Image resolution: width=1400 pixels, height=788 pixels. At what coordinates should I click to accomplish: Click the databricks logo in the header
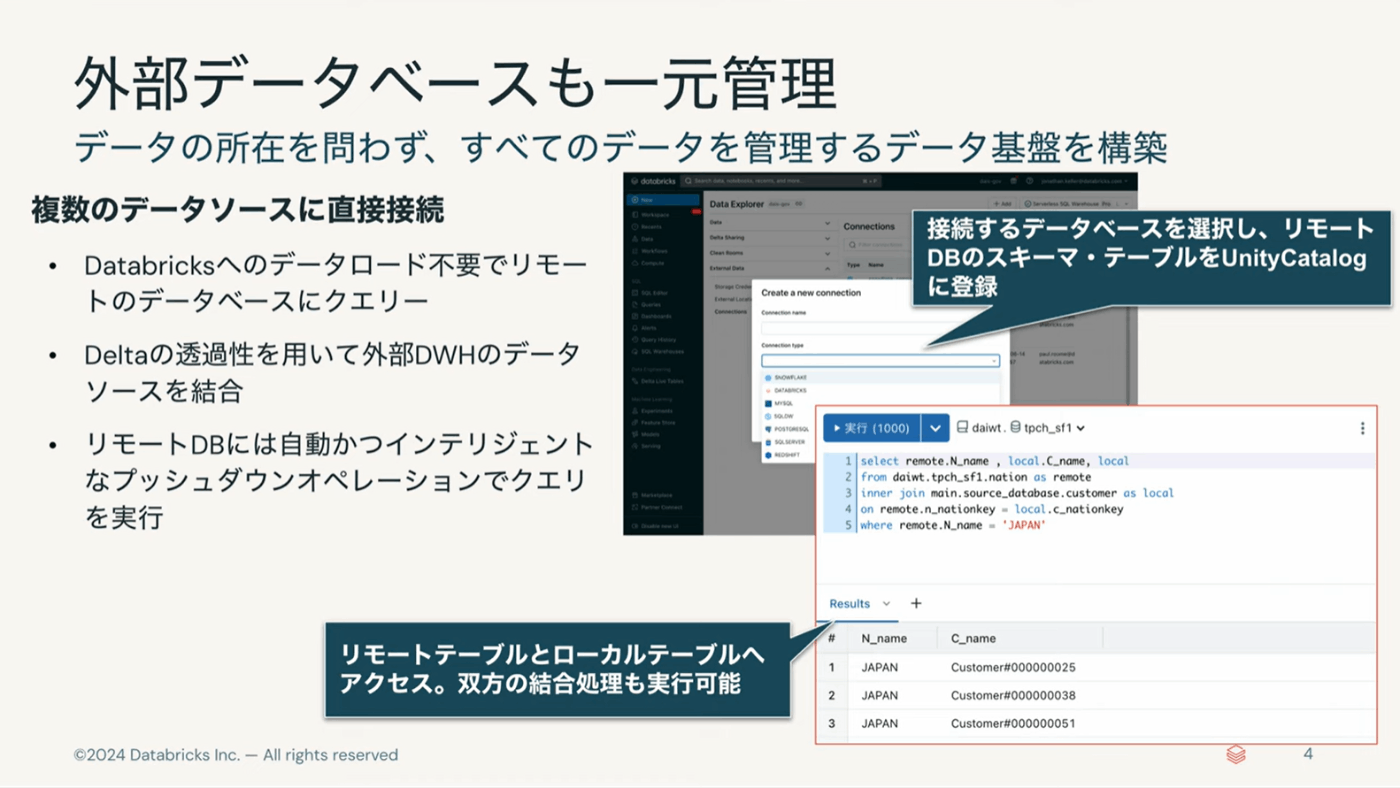click(653, 181)
